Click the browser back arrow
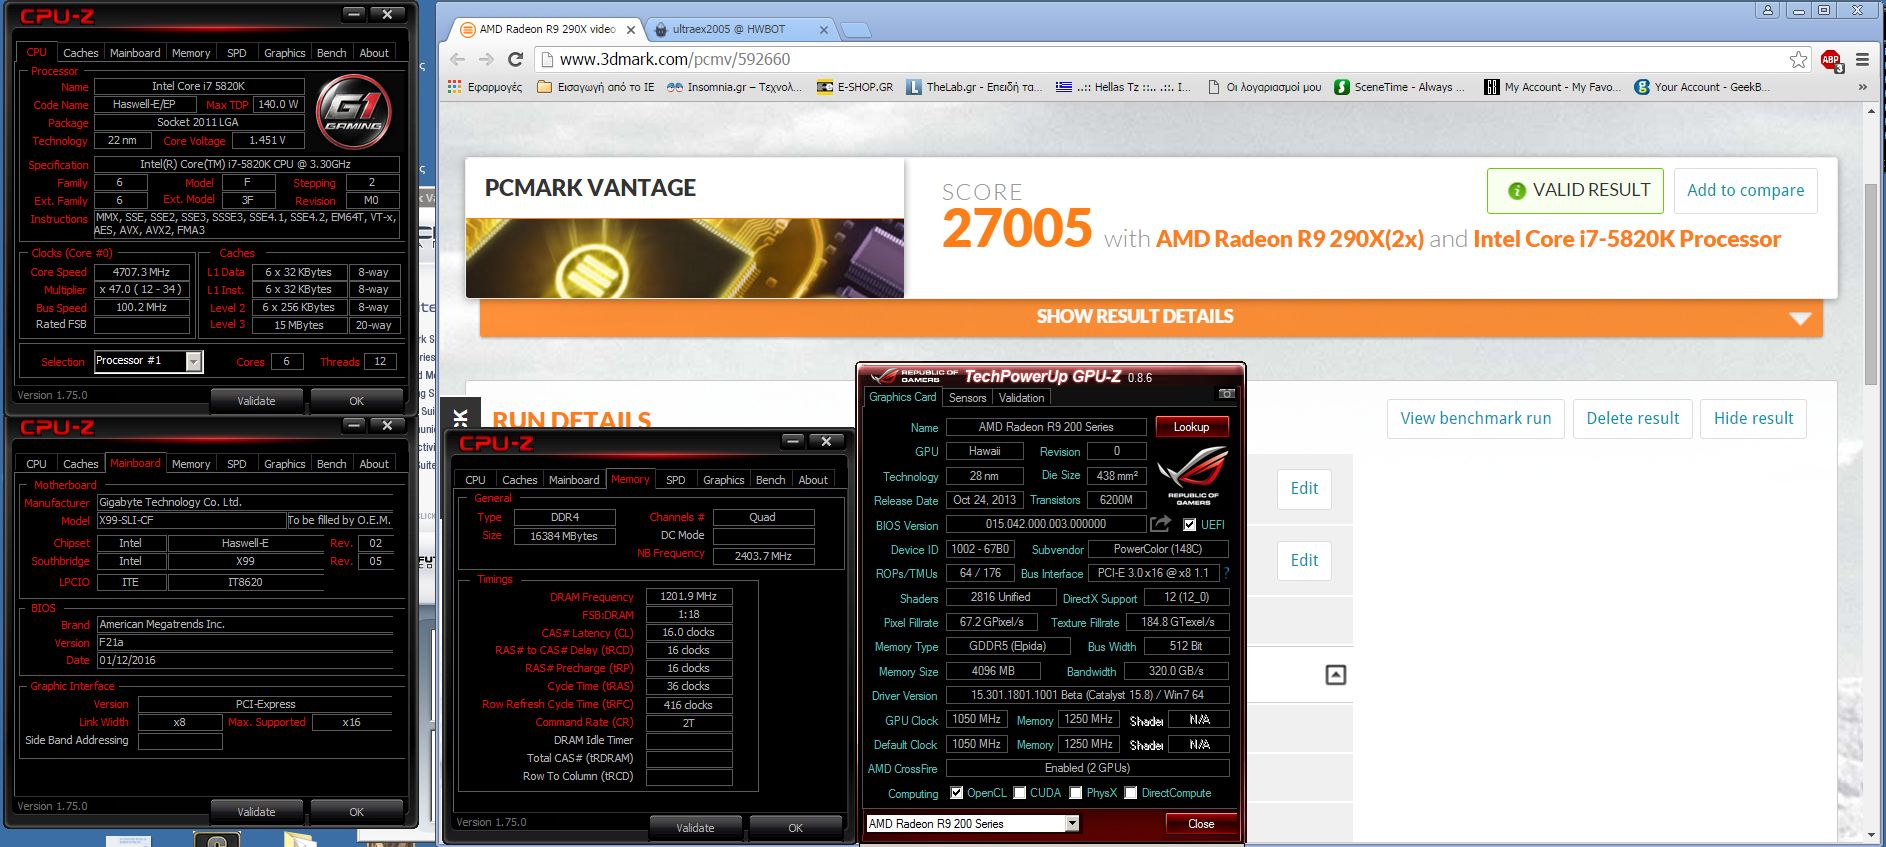1886x847 pixels. pyautogui.click(x=458, y=59)
